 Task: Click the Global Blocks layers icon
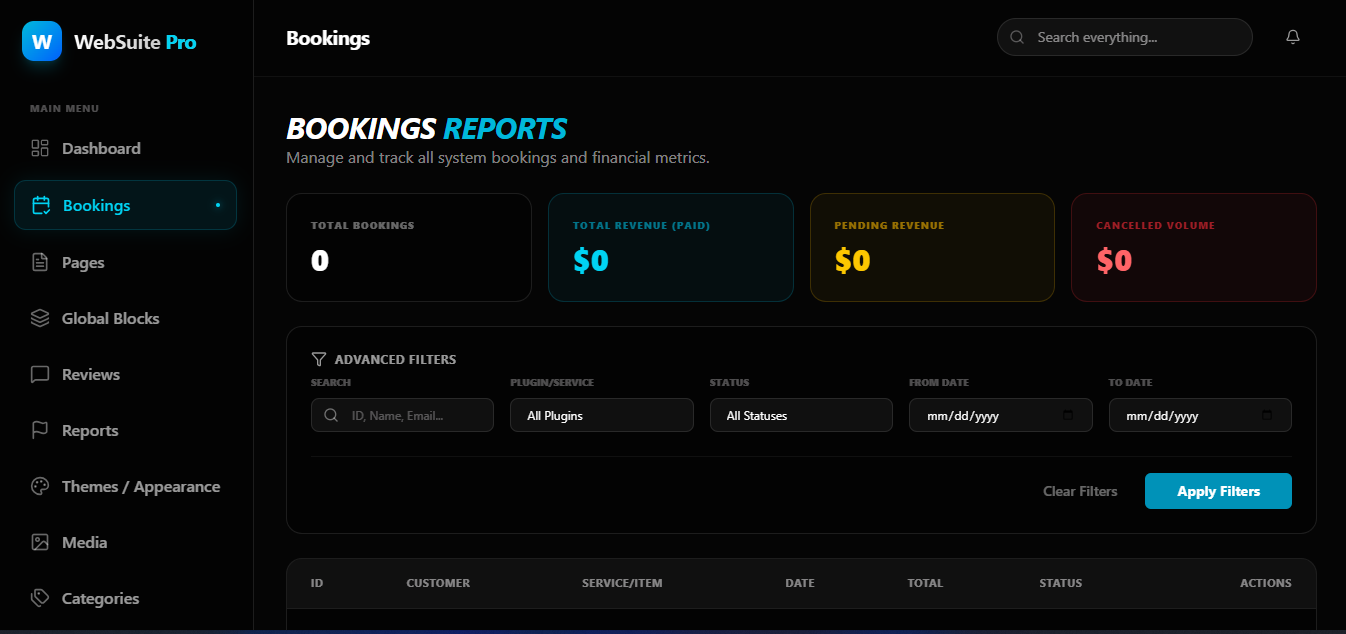40,319
